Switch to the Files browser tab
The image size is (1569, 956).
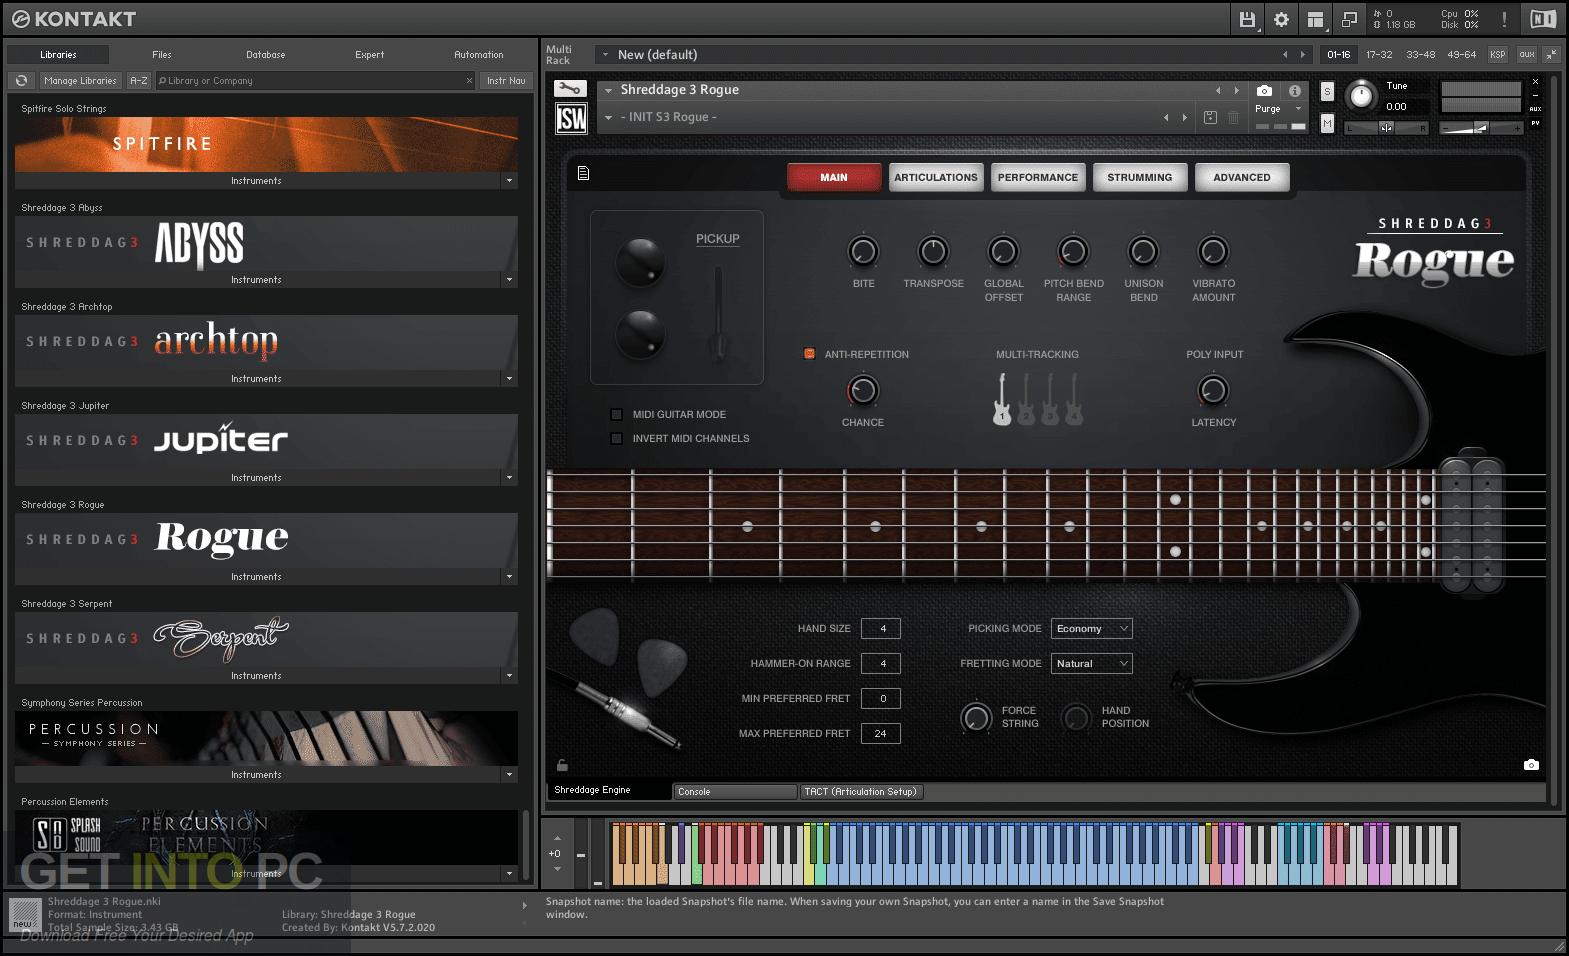point(162,55)
